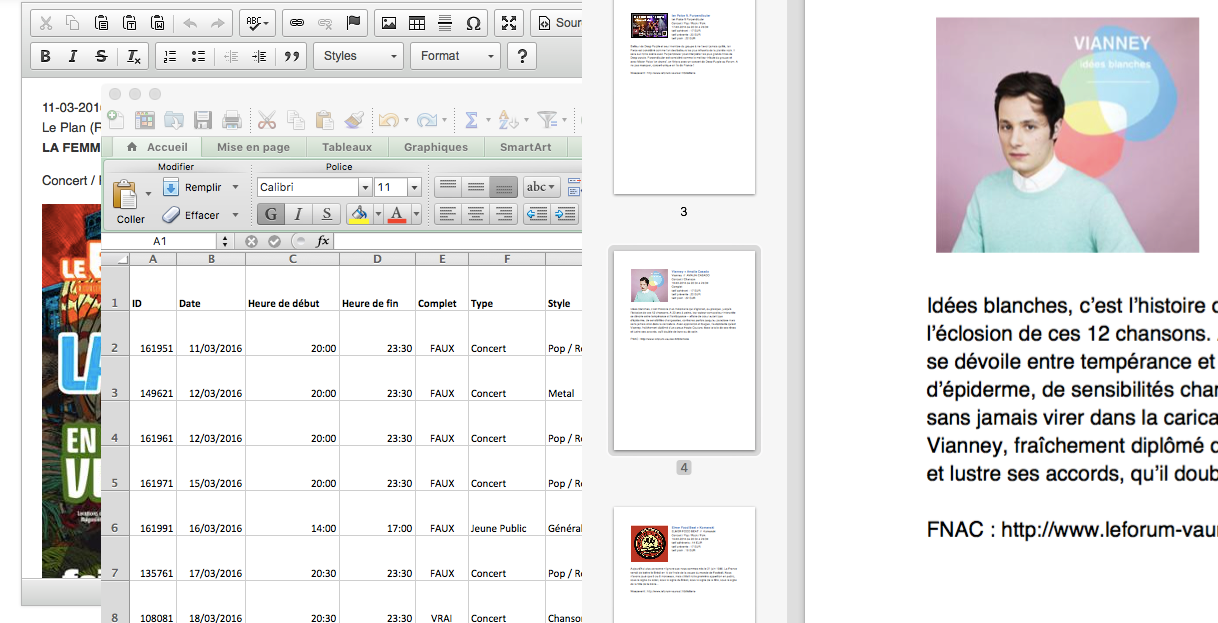Image resolution: width=1218 pixels, height=623 pixels.
Task: Increase indent in the web editor
Action: coord(260,56)
